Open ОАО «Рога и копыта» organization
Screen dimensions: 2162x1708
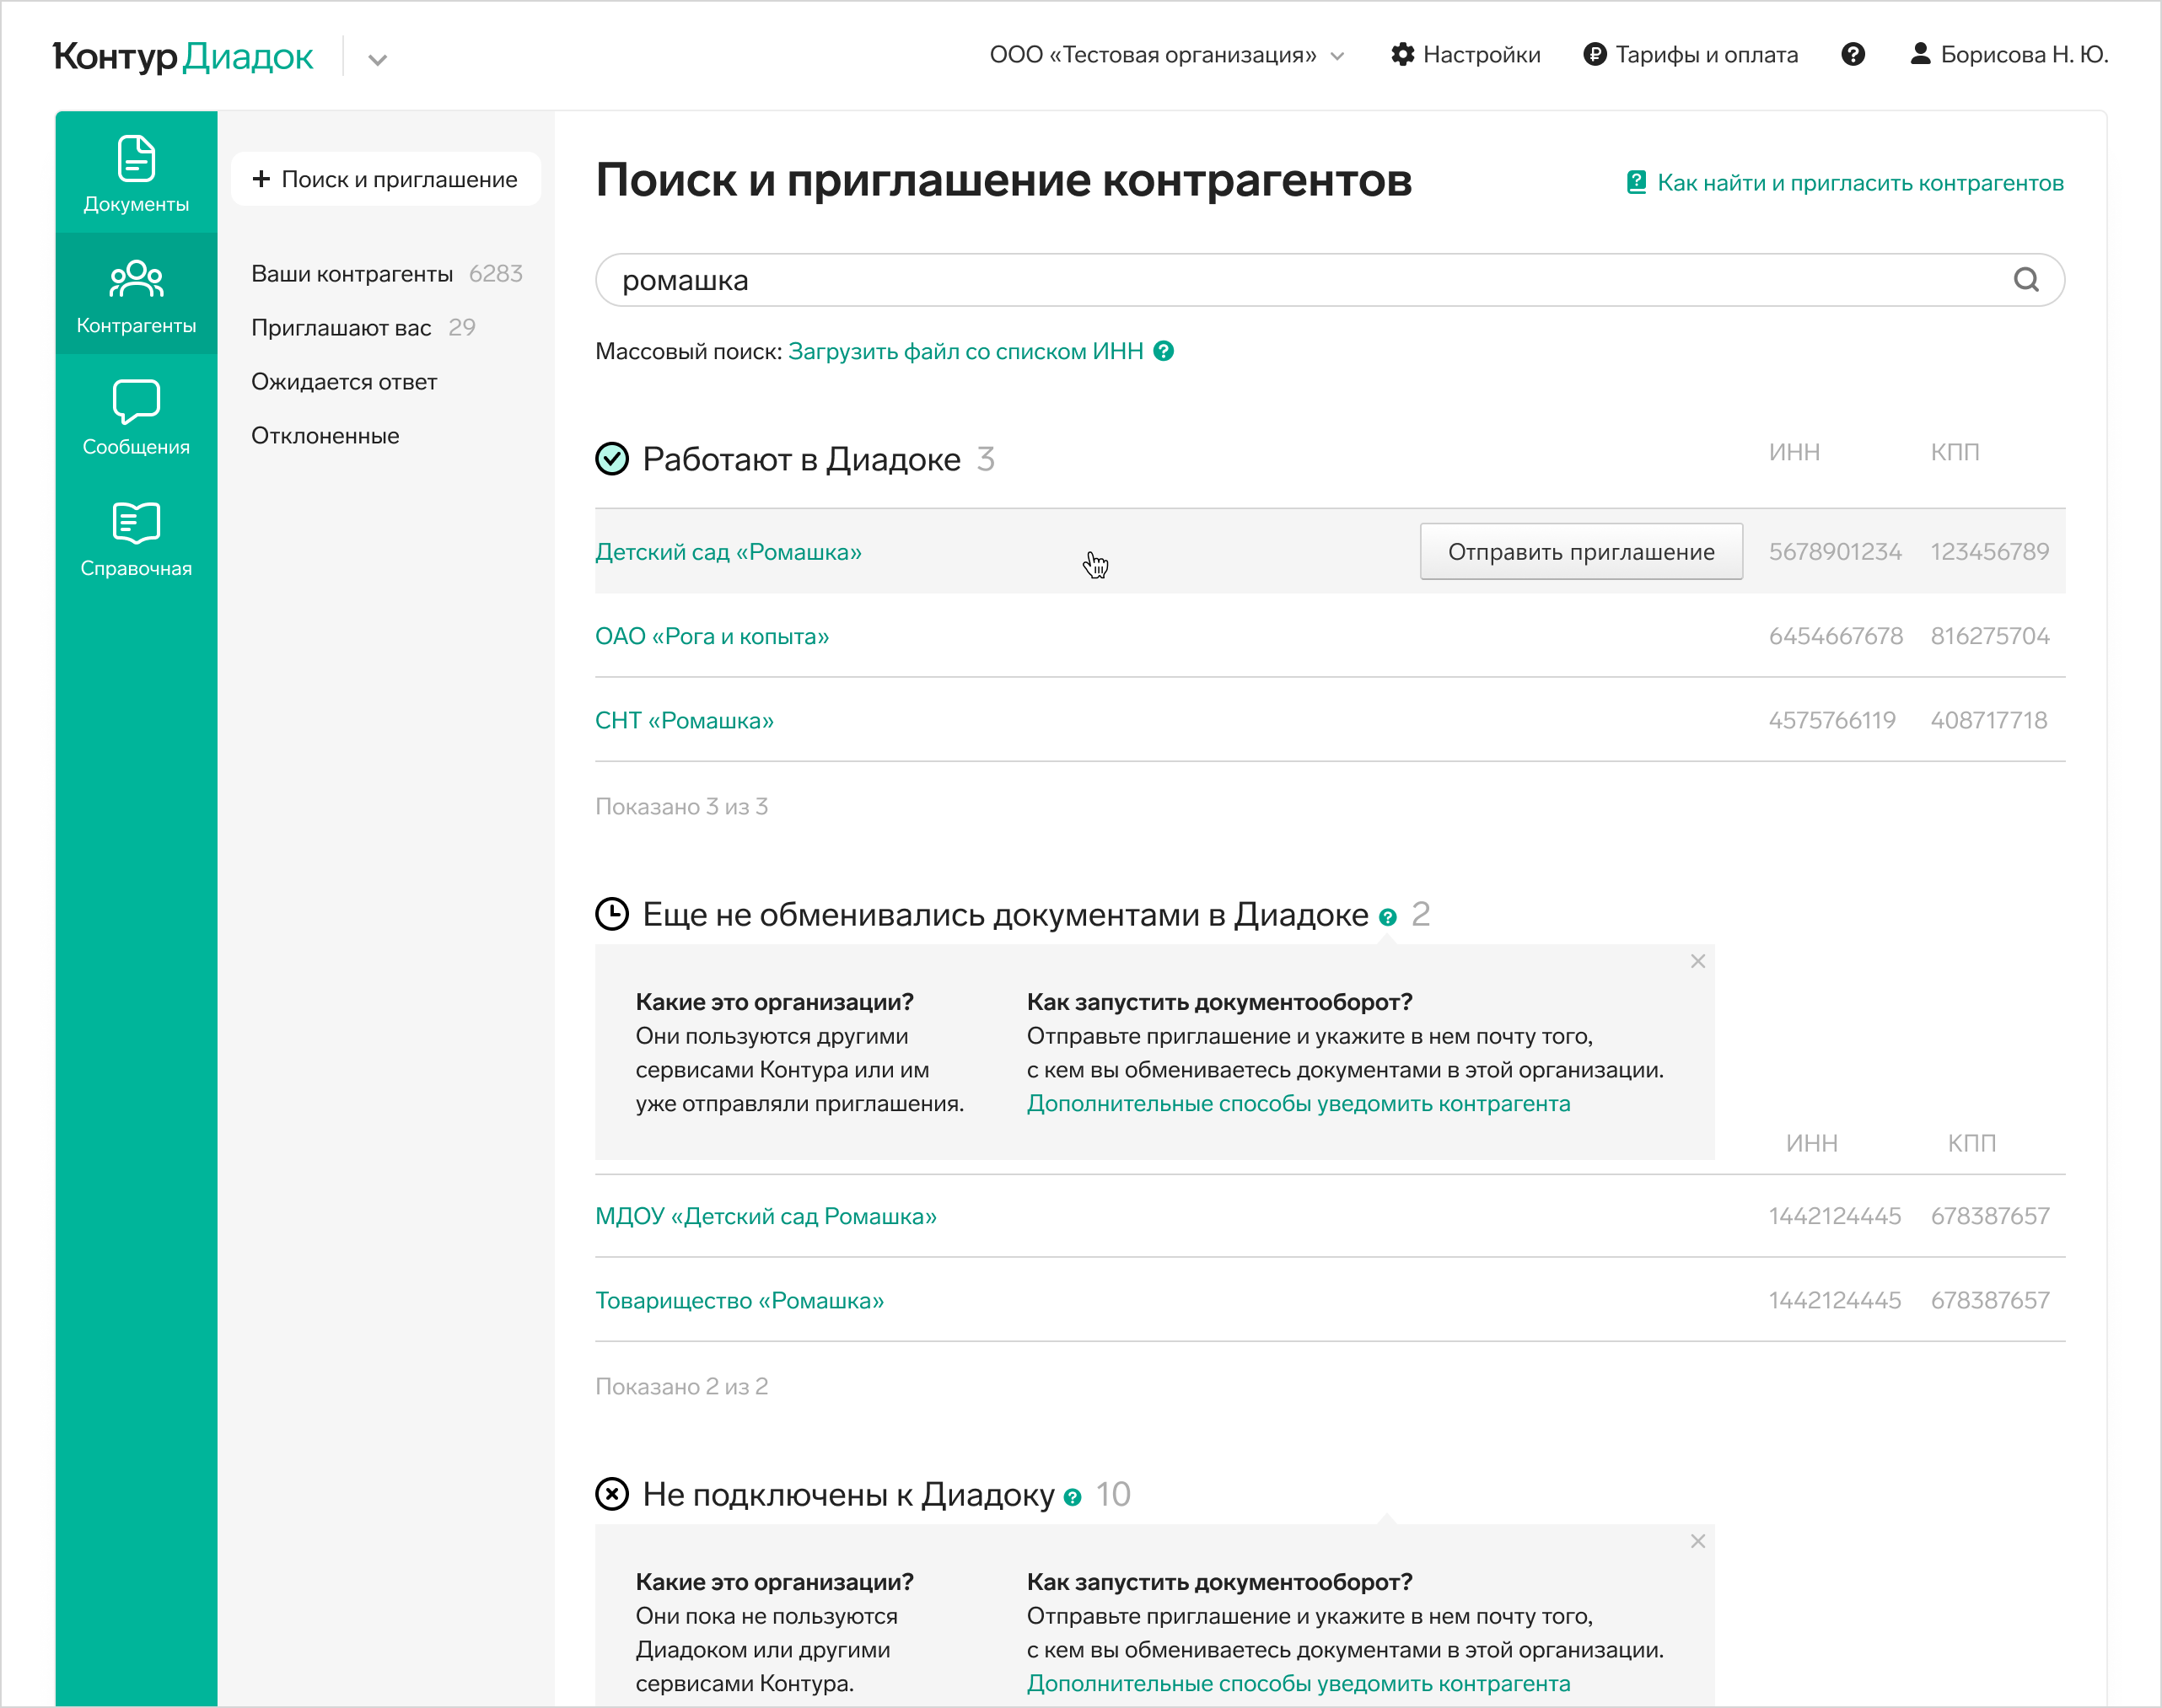point(712,636)
